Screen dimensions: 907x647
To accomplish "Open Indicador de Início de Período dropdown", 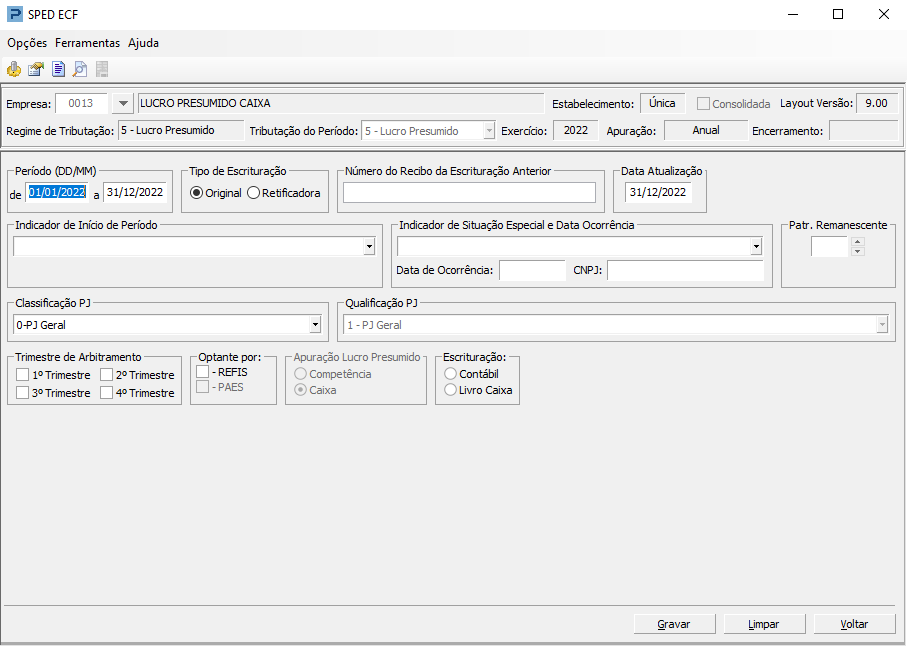I will pyautogui.click(x=369, y=247).
